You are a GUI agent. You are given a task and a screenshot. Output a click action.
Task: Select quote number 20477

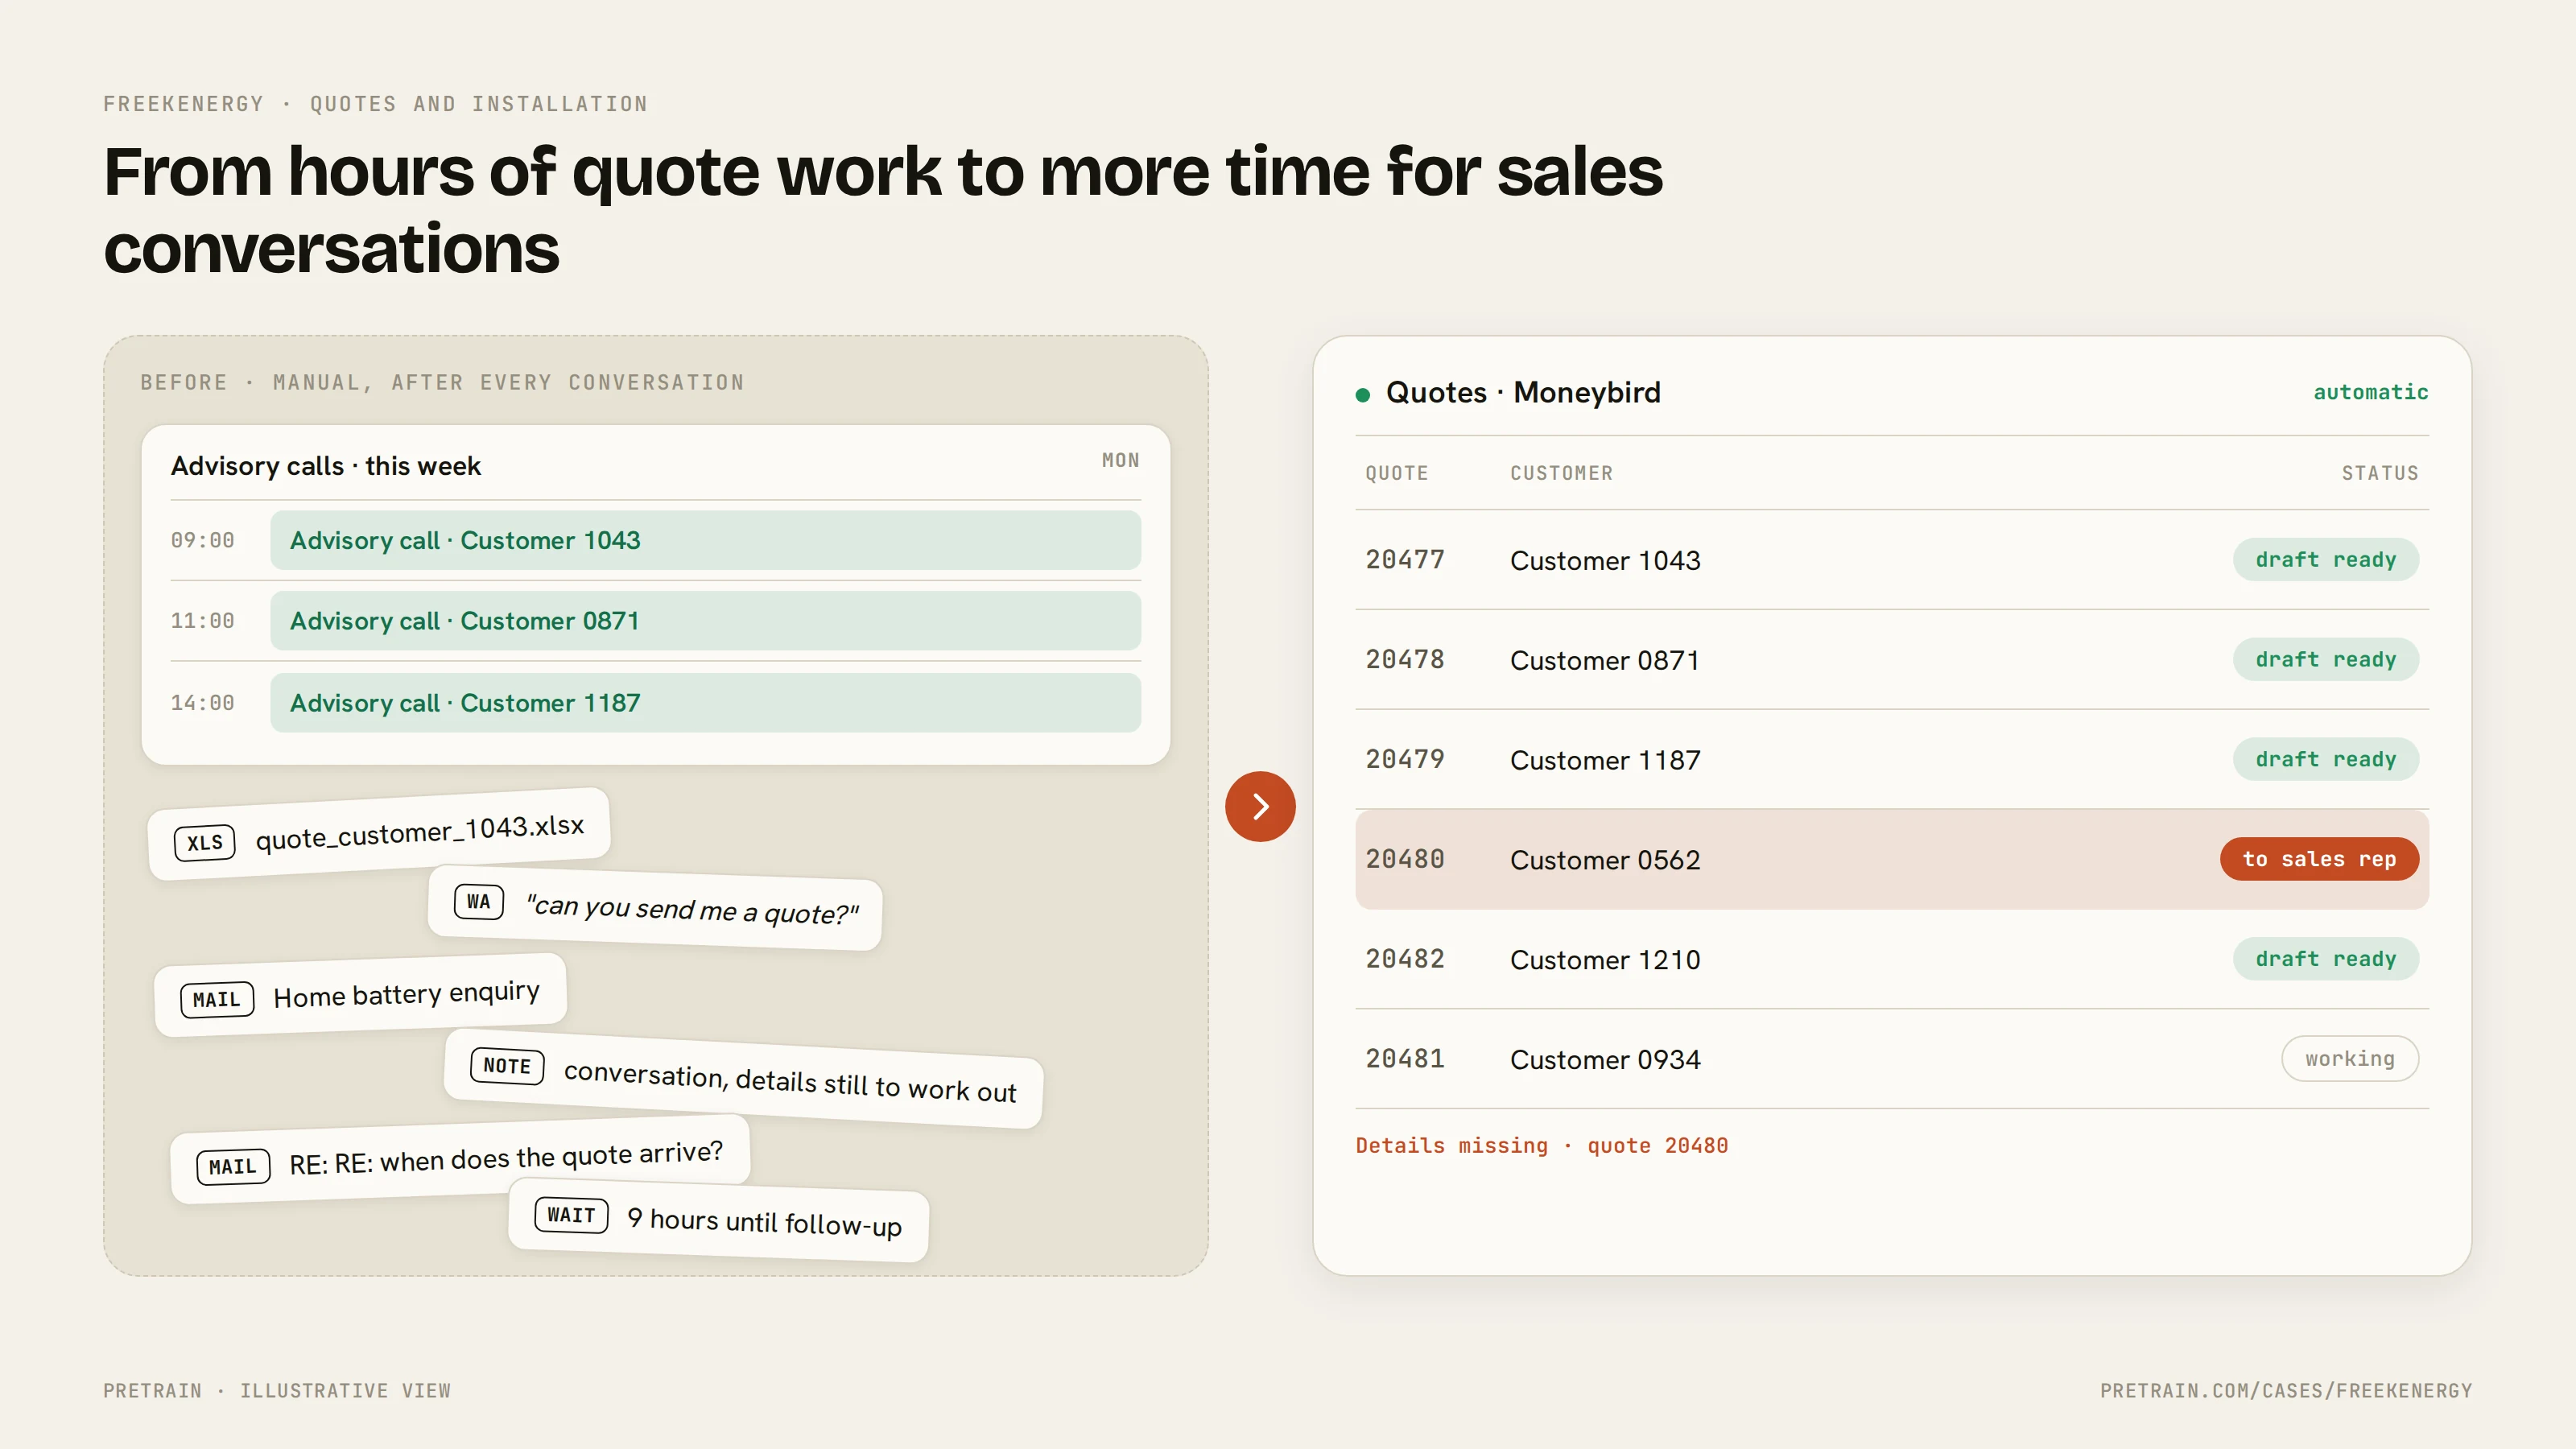pyautogui.click(x=1405, y=559)
